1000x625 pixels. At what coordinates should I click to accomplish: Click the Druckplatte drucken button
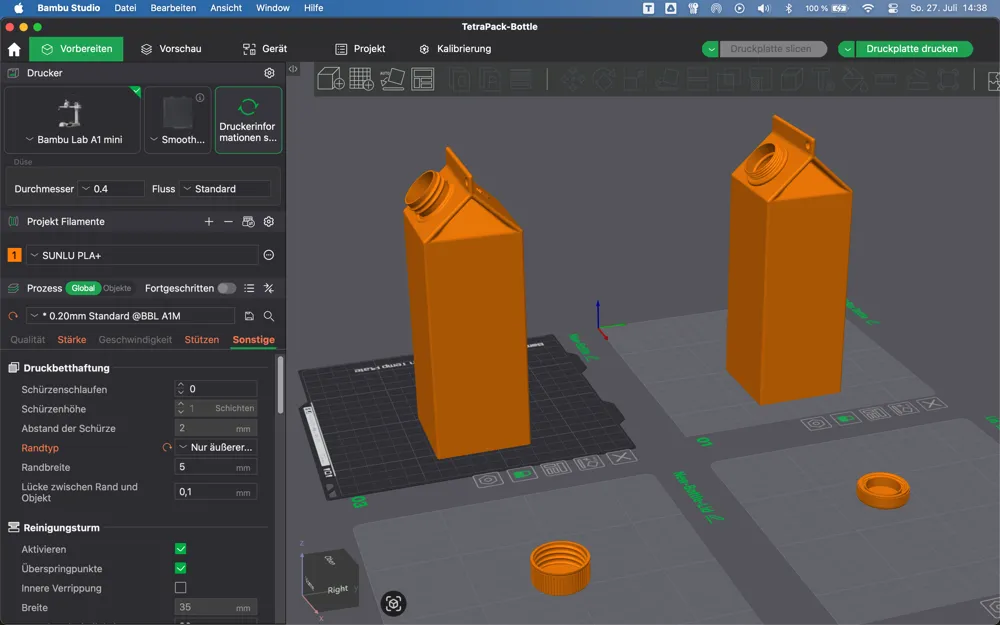click(x=912, y=49)
